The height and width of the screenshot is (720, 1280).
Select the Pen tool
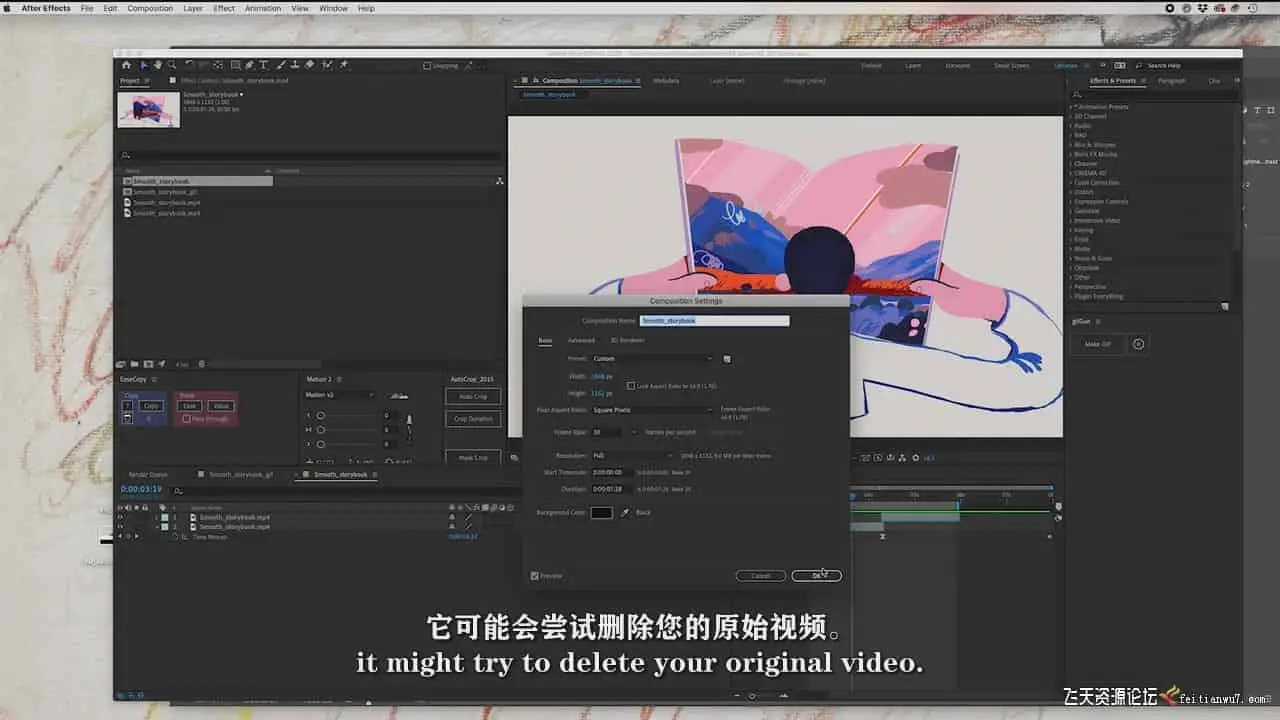coord(250,65)
